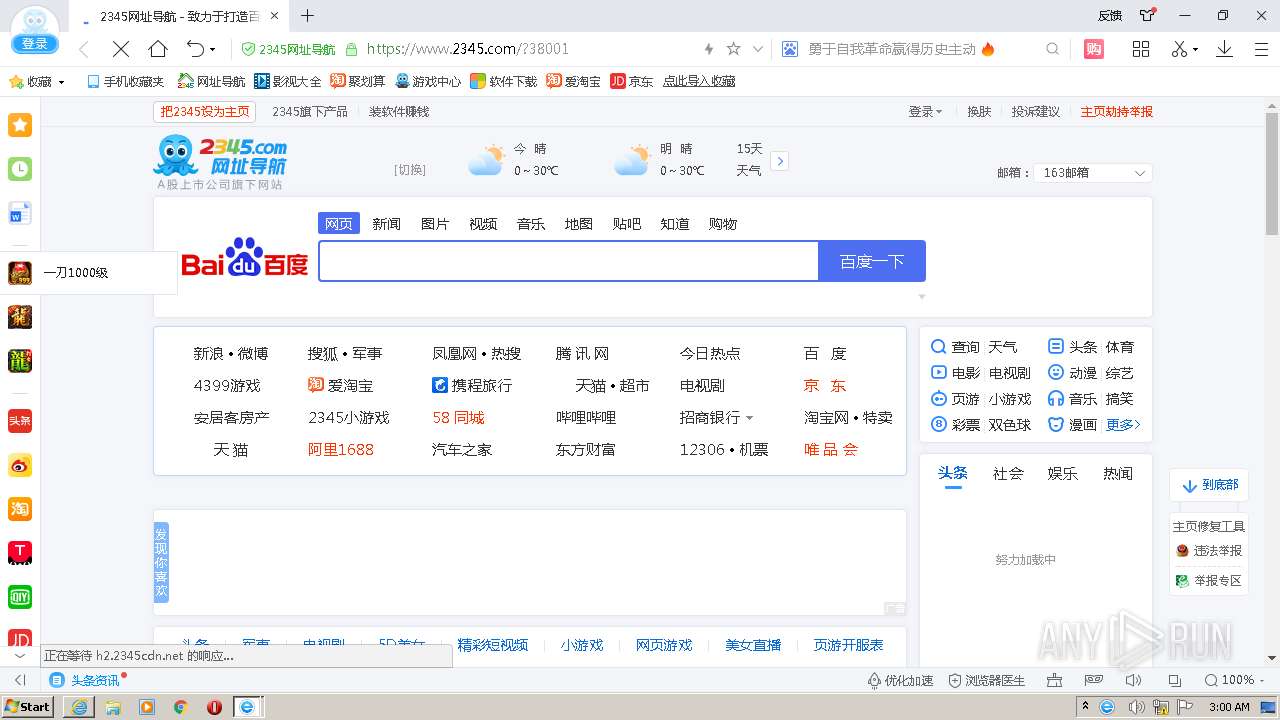Click the scissors screenshot tool

(x=1179, y=49)
